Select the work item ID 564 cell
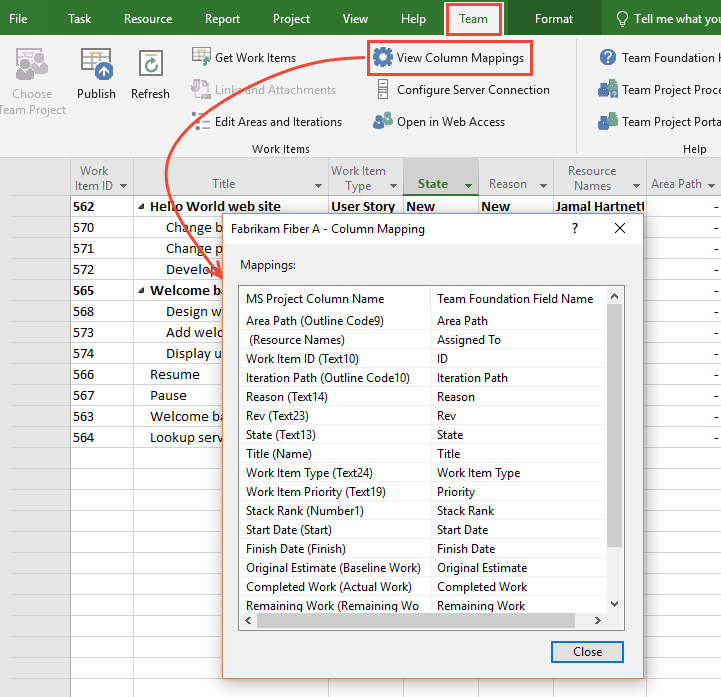721x697 pixels. pos(102,437)
